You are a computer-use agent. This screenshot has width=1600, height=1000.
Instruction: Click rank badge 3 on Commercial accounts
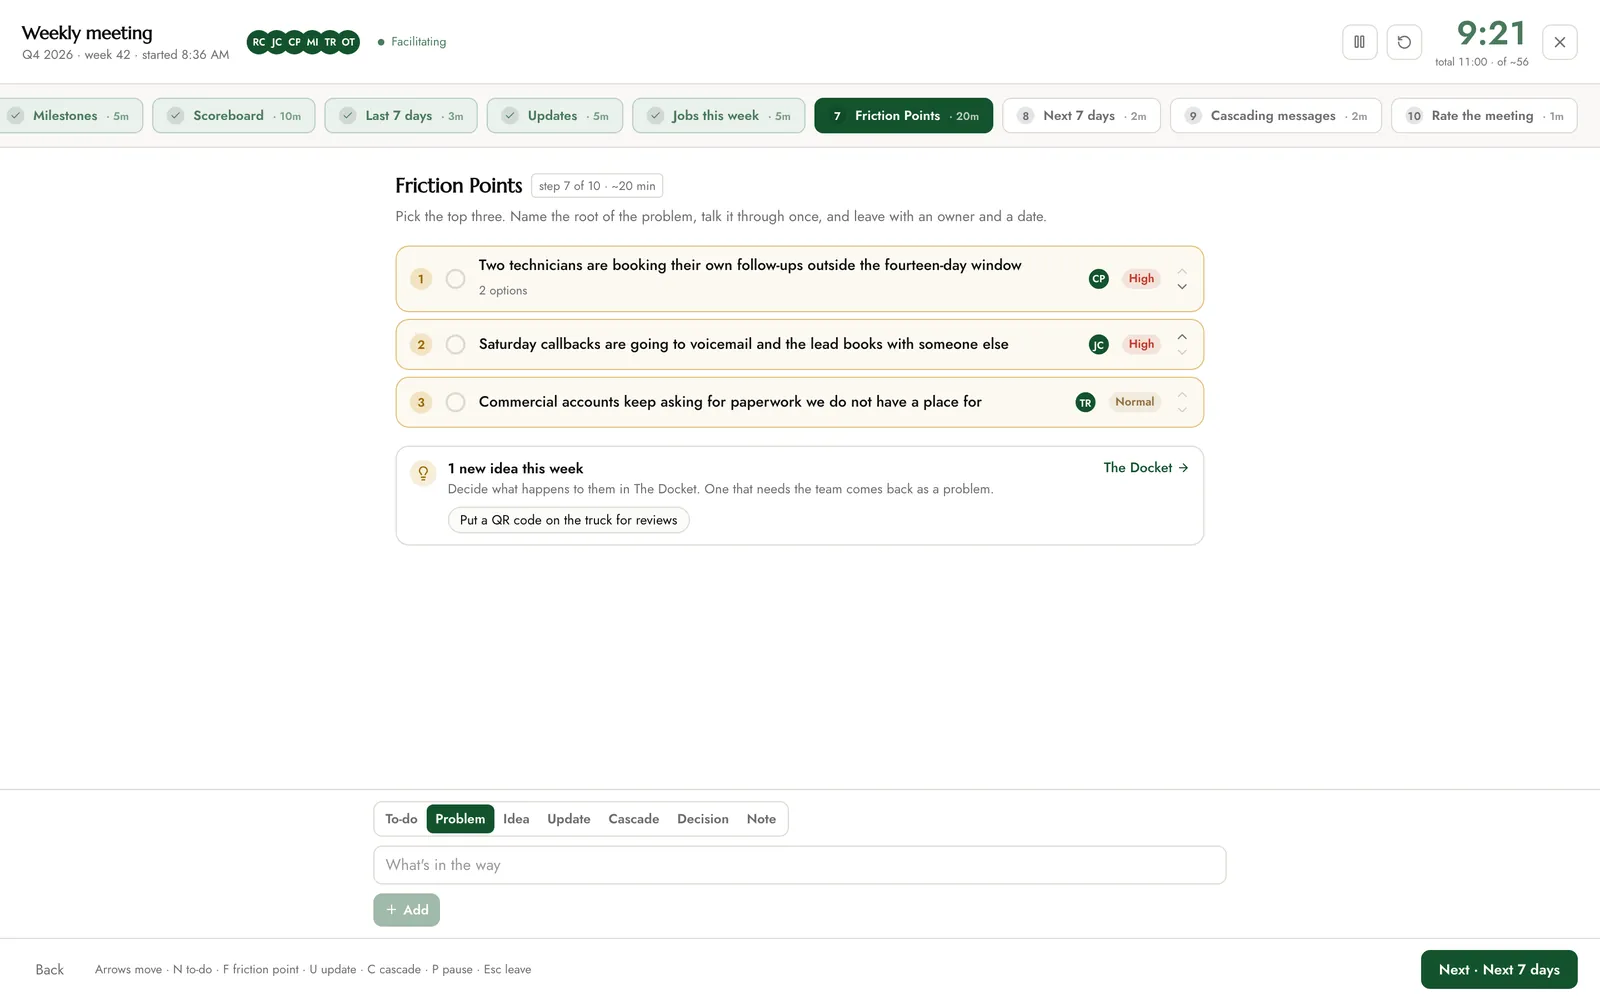(x=421, y=403)
